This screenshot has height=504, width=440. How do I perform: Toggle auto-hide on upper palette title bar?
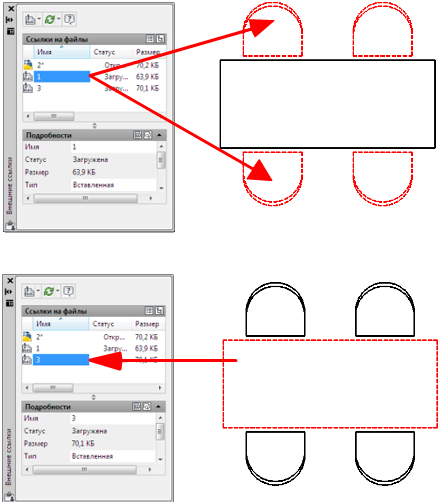pos(10,20)
